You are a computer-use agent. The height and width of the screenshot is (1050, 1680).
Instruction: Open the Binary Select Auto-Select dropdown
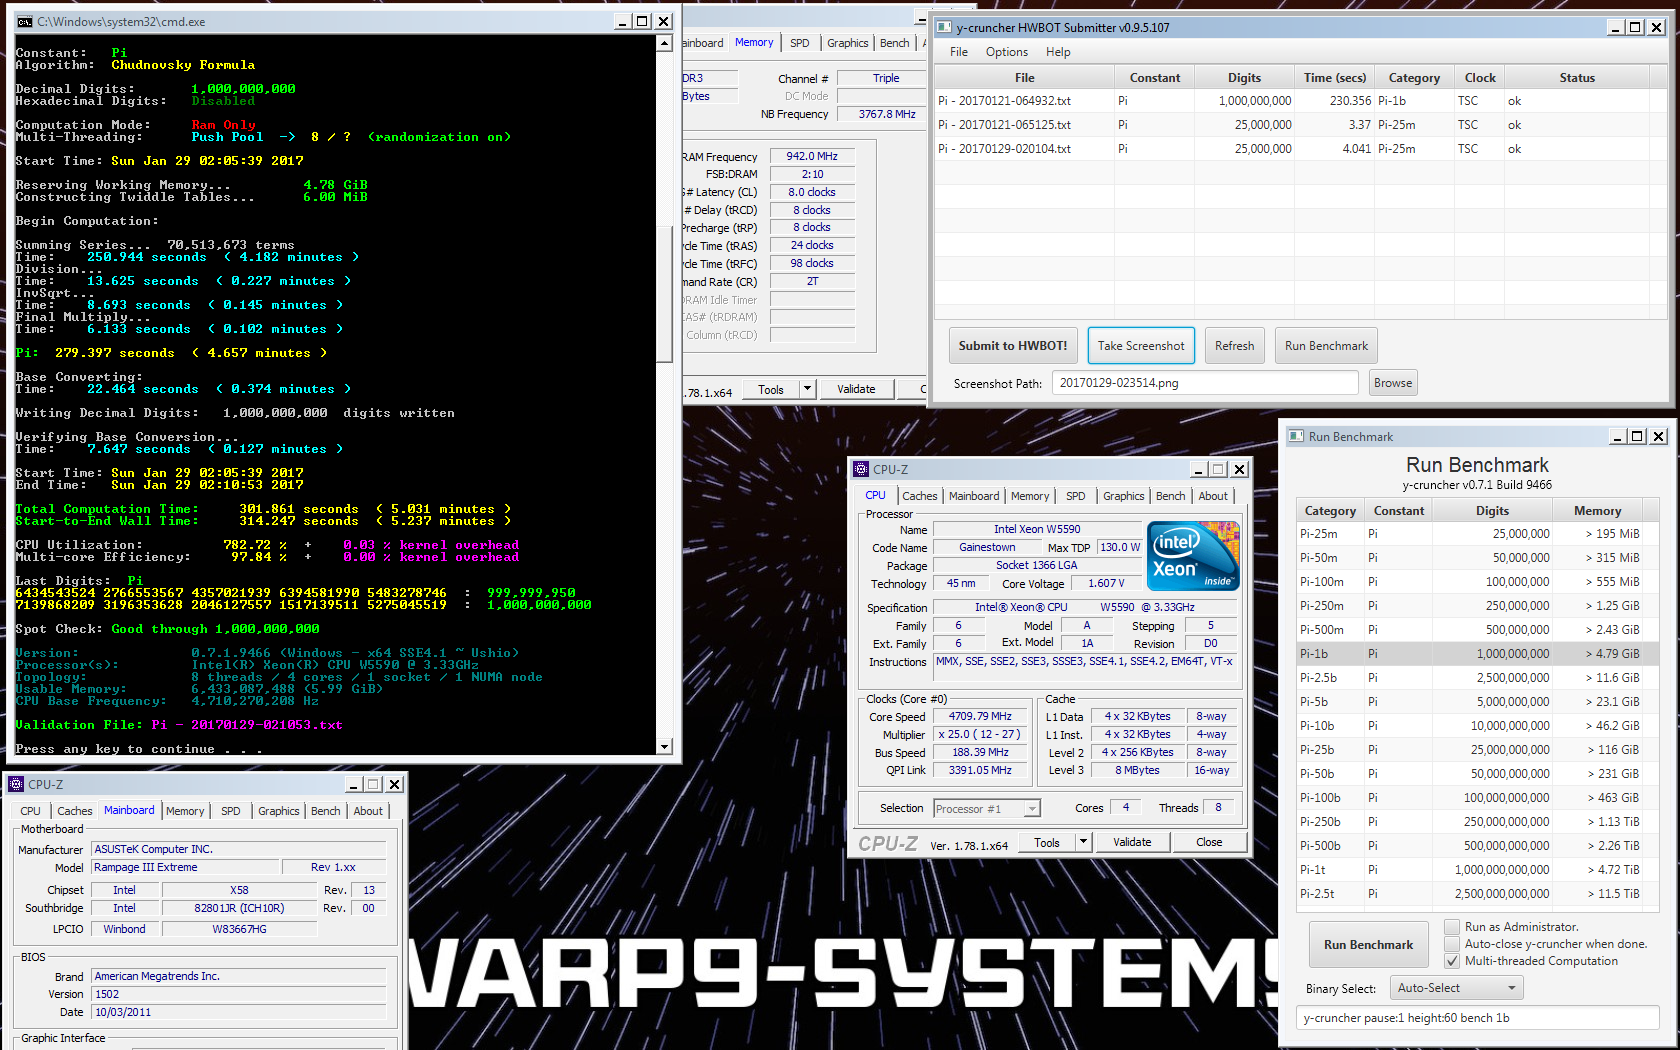click(x=1457, y=988)
